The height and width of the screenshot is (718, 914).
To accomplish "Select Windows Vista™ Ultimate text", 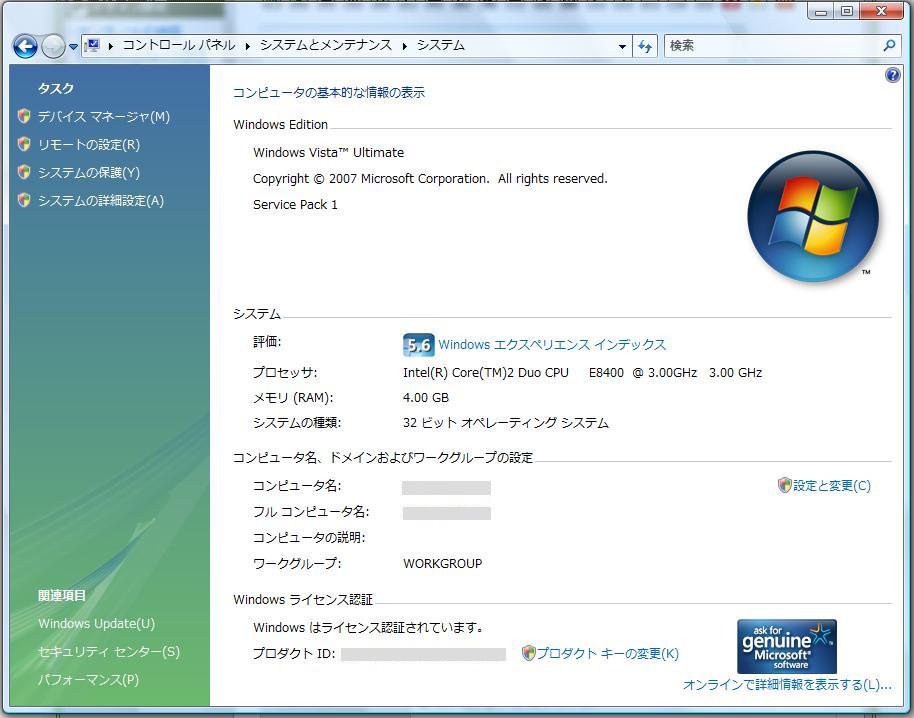I will tap(328, 153).
